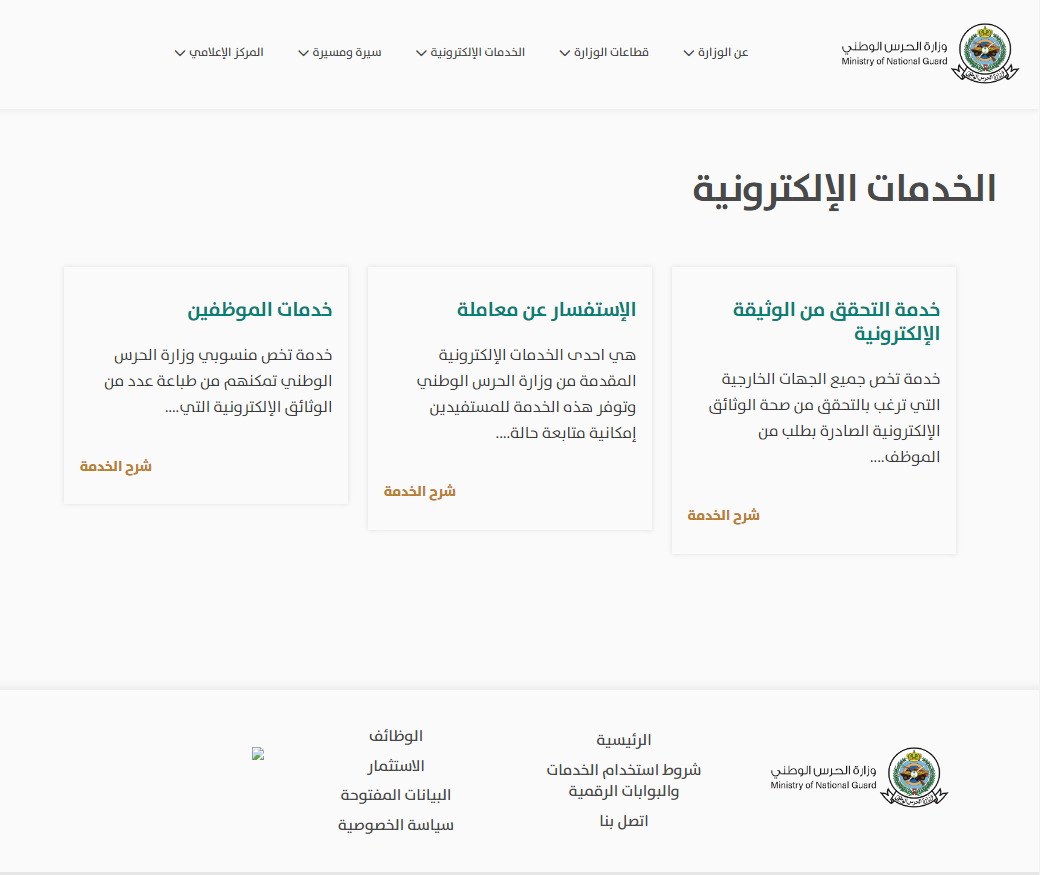Expand the سيرة ومسيرة menu chevron
Screen dimensions: 1040x875
303,53
